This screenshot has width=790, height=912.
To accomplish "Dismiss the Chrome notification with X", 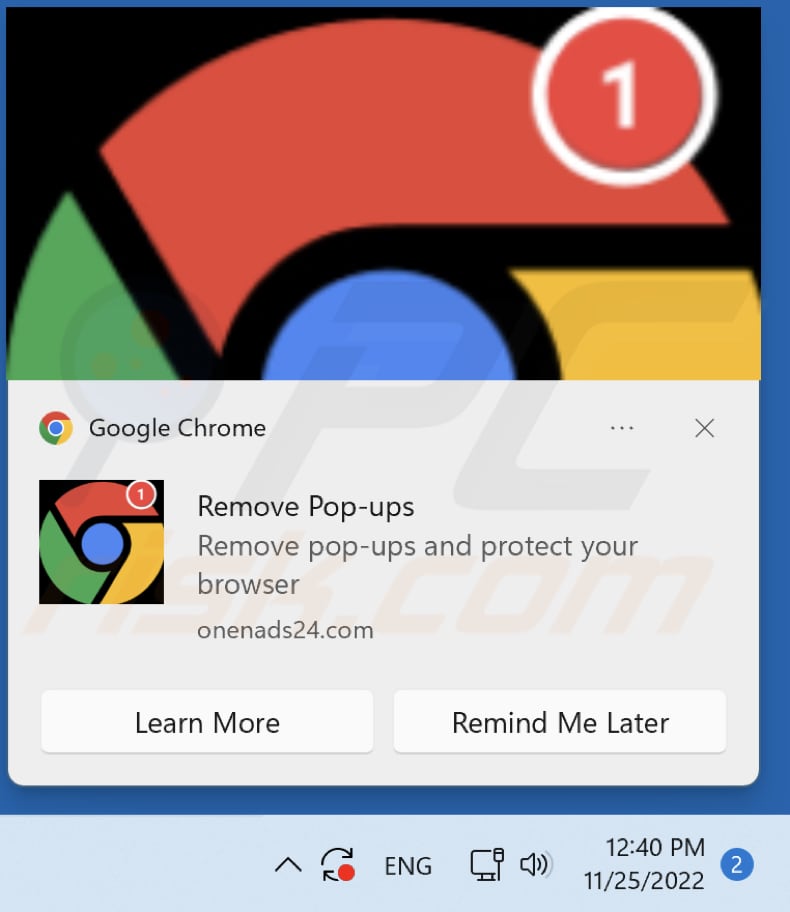I will point(704,428).
